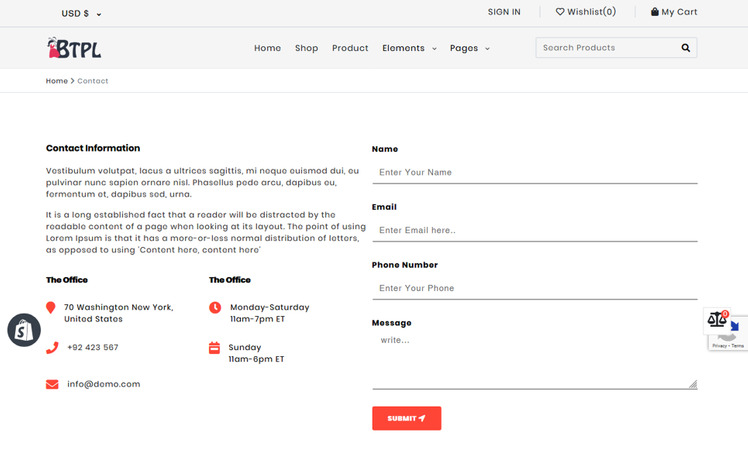The height and width of the screenshot is (465, 748).
Task: Open the Shopify bag chat widget
Action: (24, 330)
